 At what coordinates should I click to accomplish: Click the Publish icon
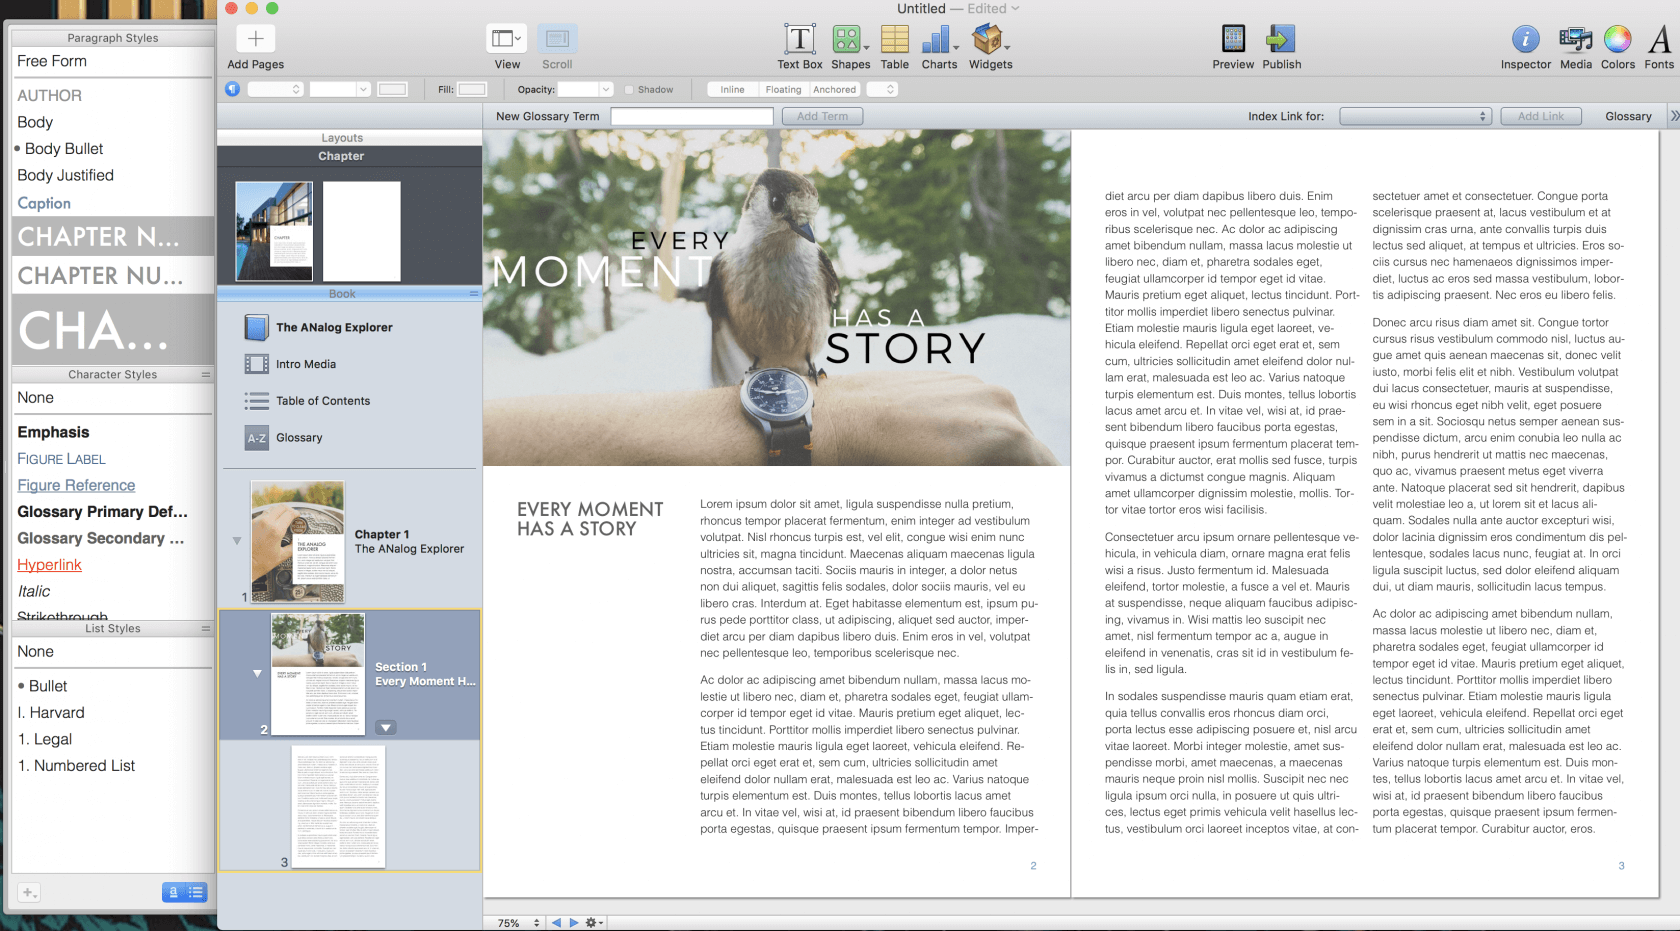[1281, 39]
